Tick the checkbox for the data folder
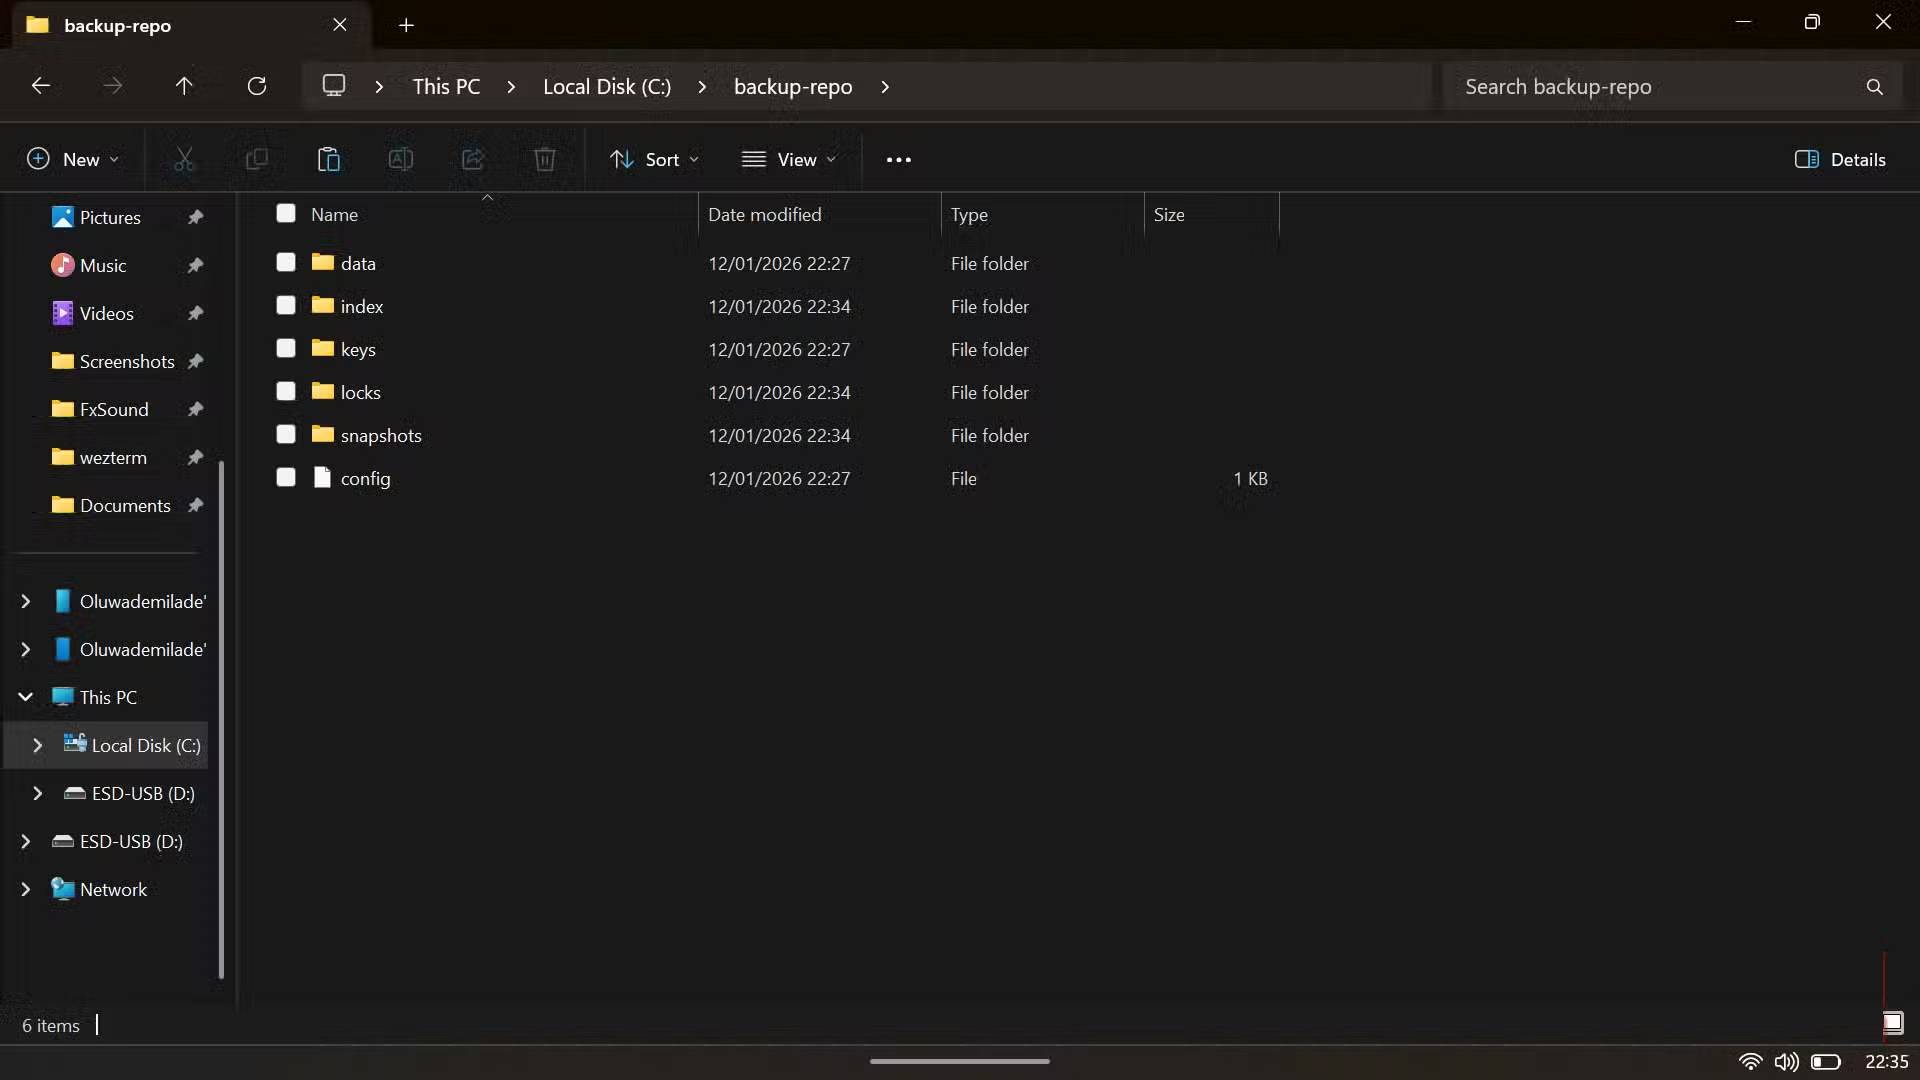Image resolution: width=1920 pixels, height=1080 pixels. pos(286,262)
